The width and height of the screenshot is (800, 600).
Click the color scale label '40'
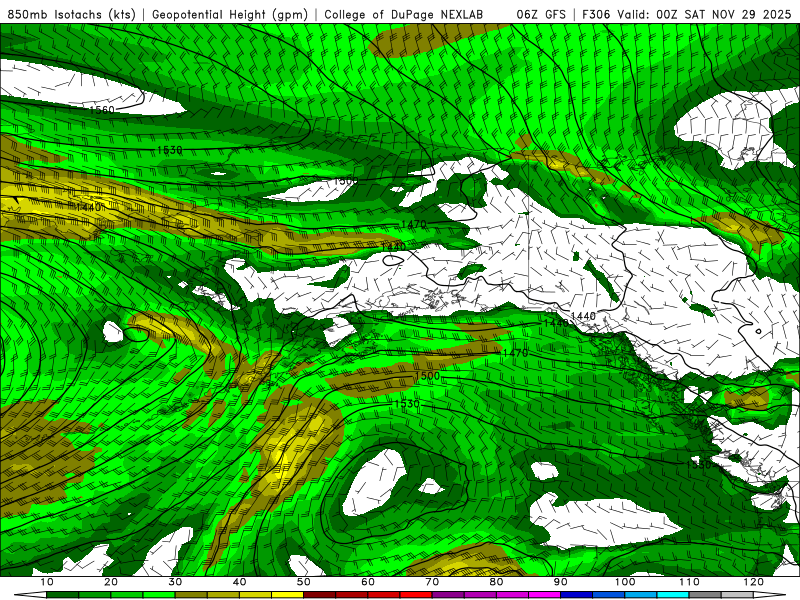(x=239, y=582)
